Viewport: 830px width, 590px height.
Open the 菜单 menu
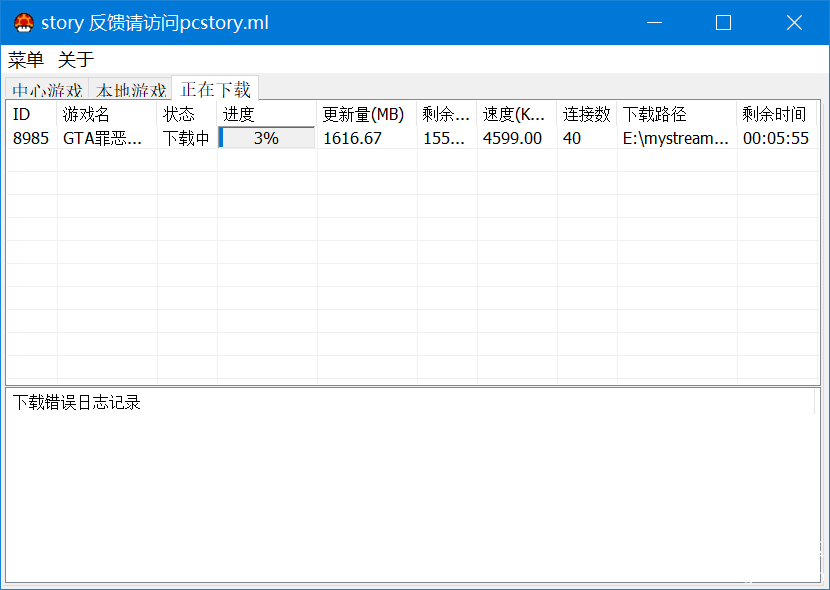[x=25, y=60]
